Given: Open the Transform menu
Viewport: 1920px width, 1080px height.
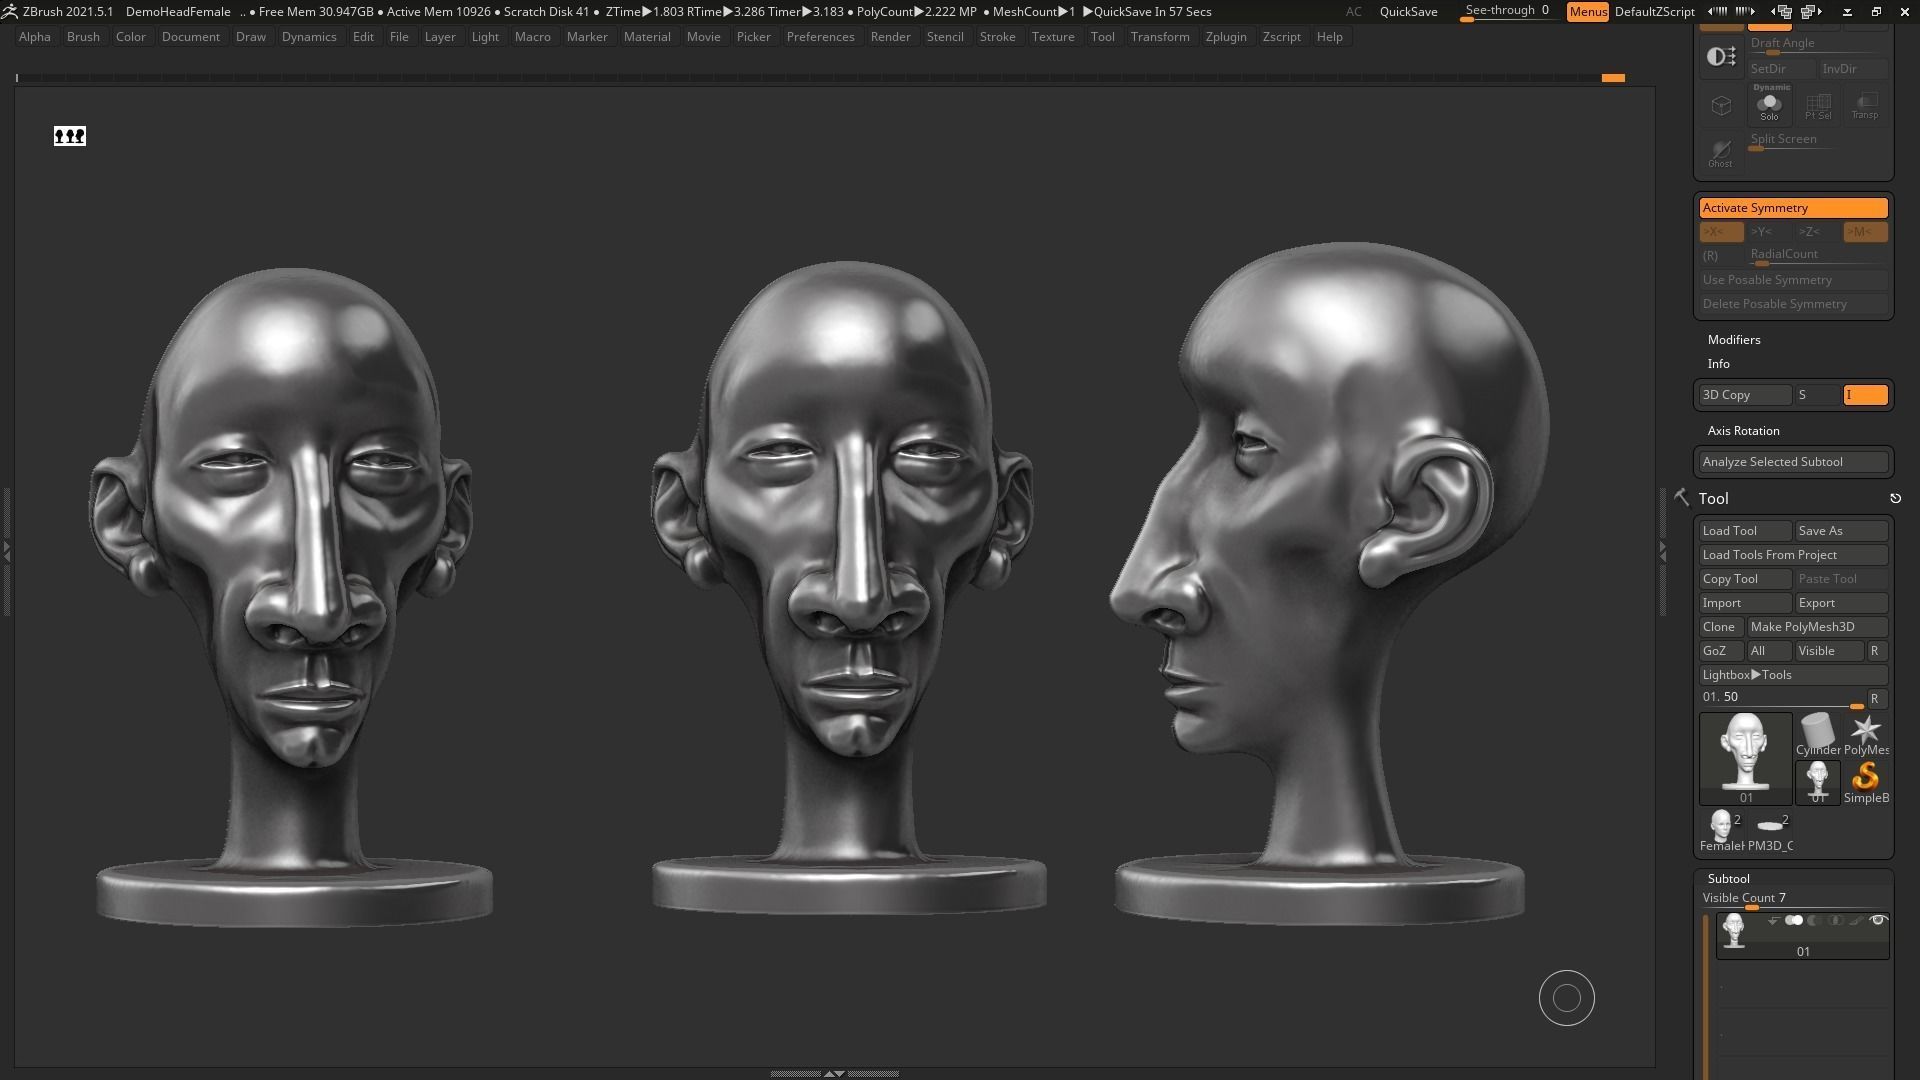Looking at the screenshot, I should pos(1160,37).
